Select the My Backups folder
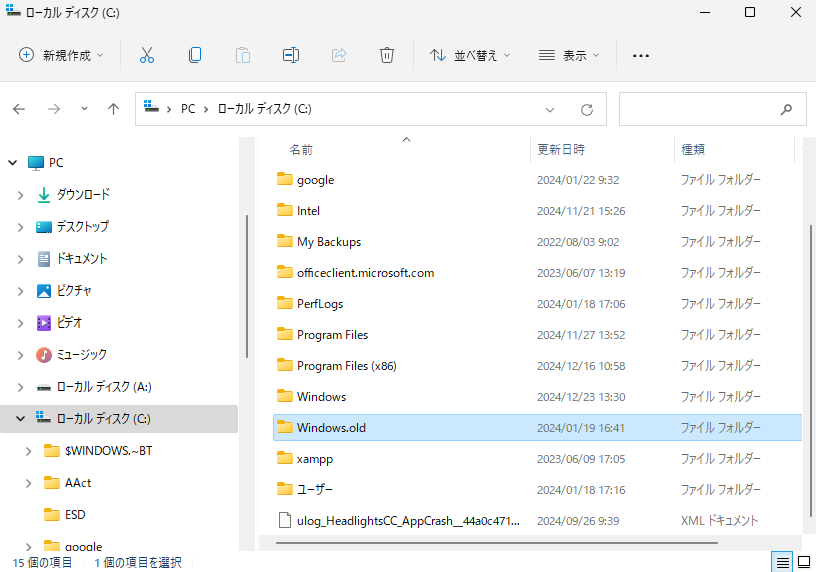 pyautogui.click(x=329, y=242)
